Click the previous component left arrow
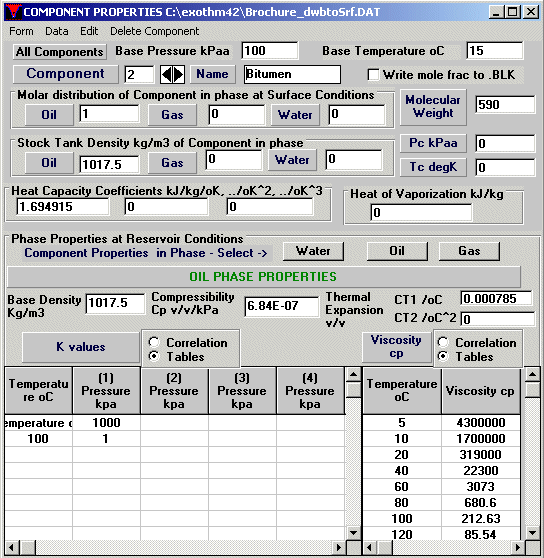The width and height of the screenshot is (544, 558). point(166,74)
